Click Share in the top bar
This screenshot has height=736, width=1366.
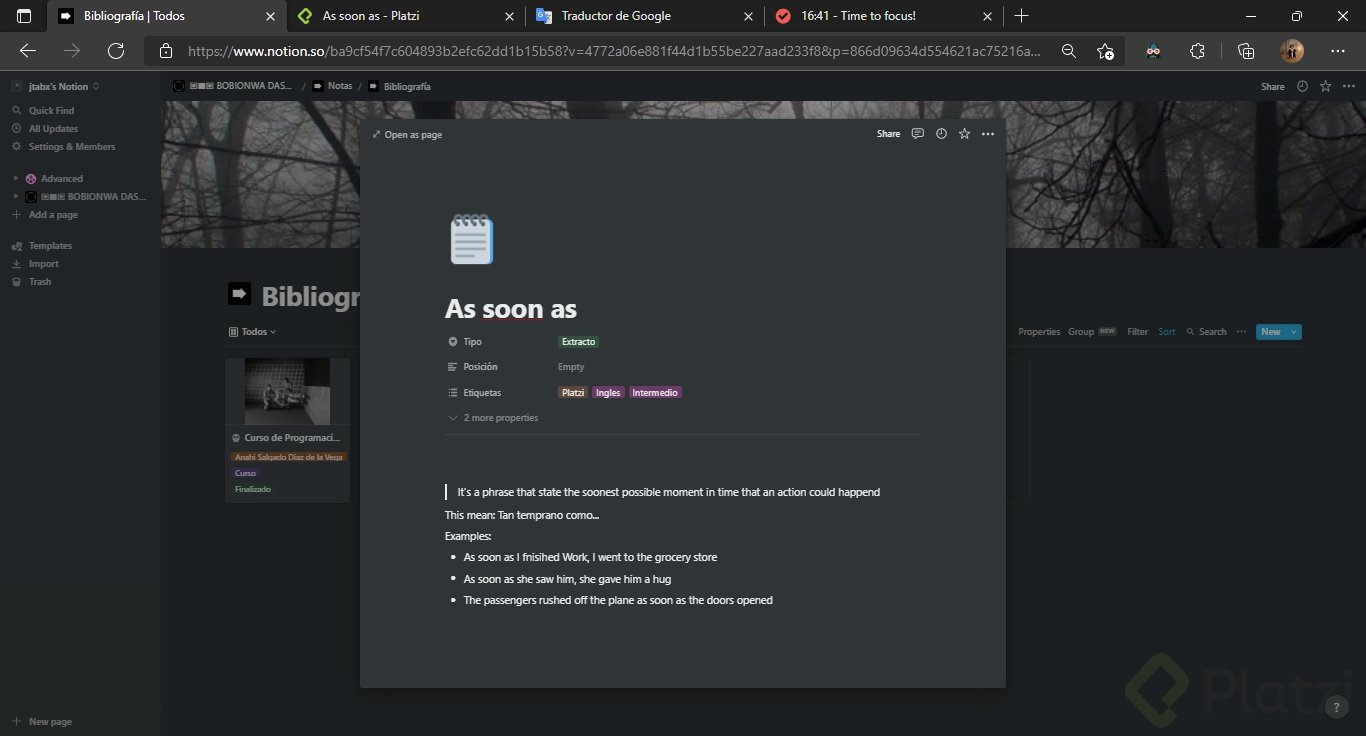coord(1272,87)
